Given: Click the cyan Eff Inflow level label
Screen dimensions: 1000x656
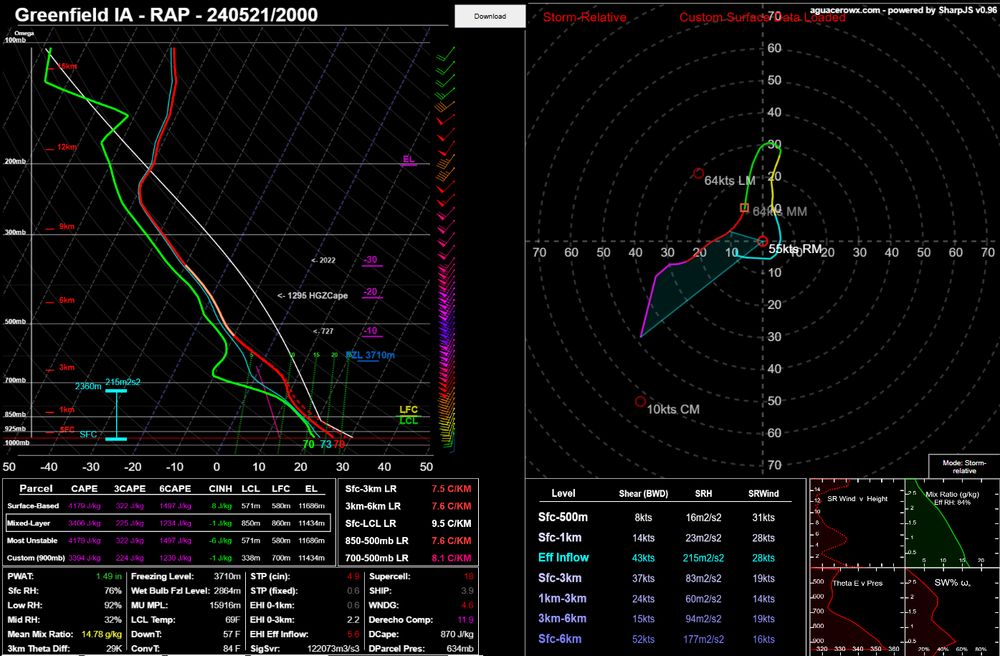Looking at the screenshot, I should (x=563, y=557).
